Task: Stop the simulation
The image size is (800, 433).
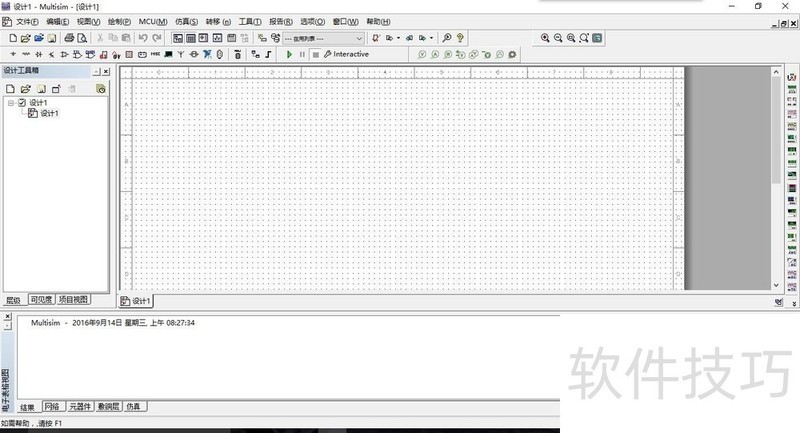Action: (x=316, y=55)
